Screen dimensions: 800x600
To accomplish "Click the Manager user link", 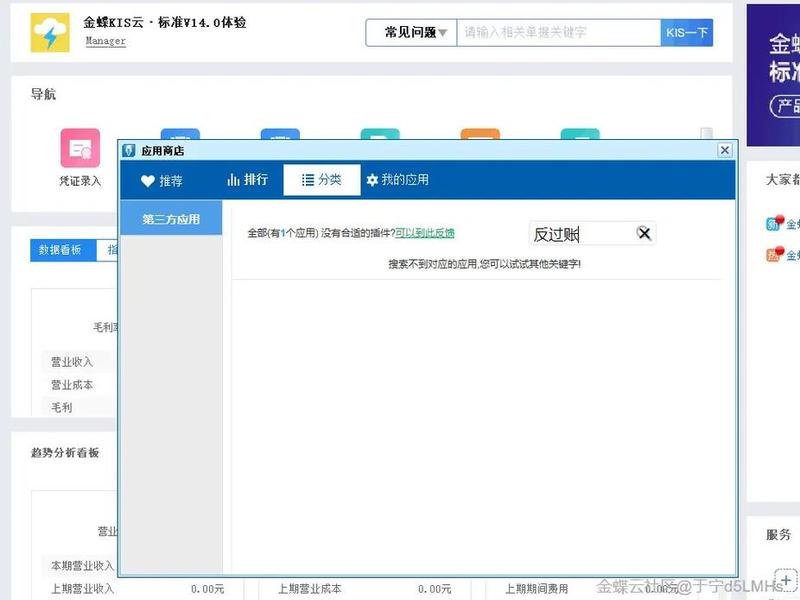I will coord(106,41).
